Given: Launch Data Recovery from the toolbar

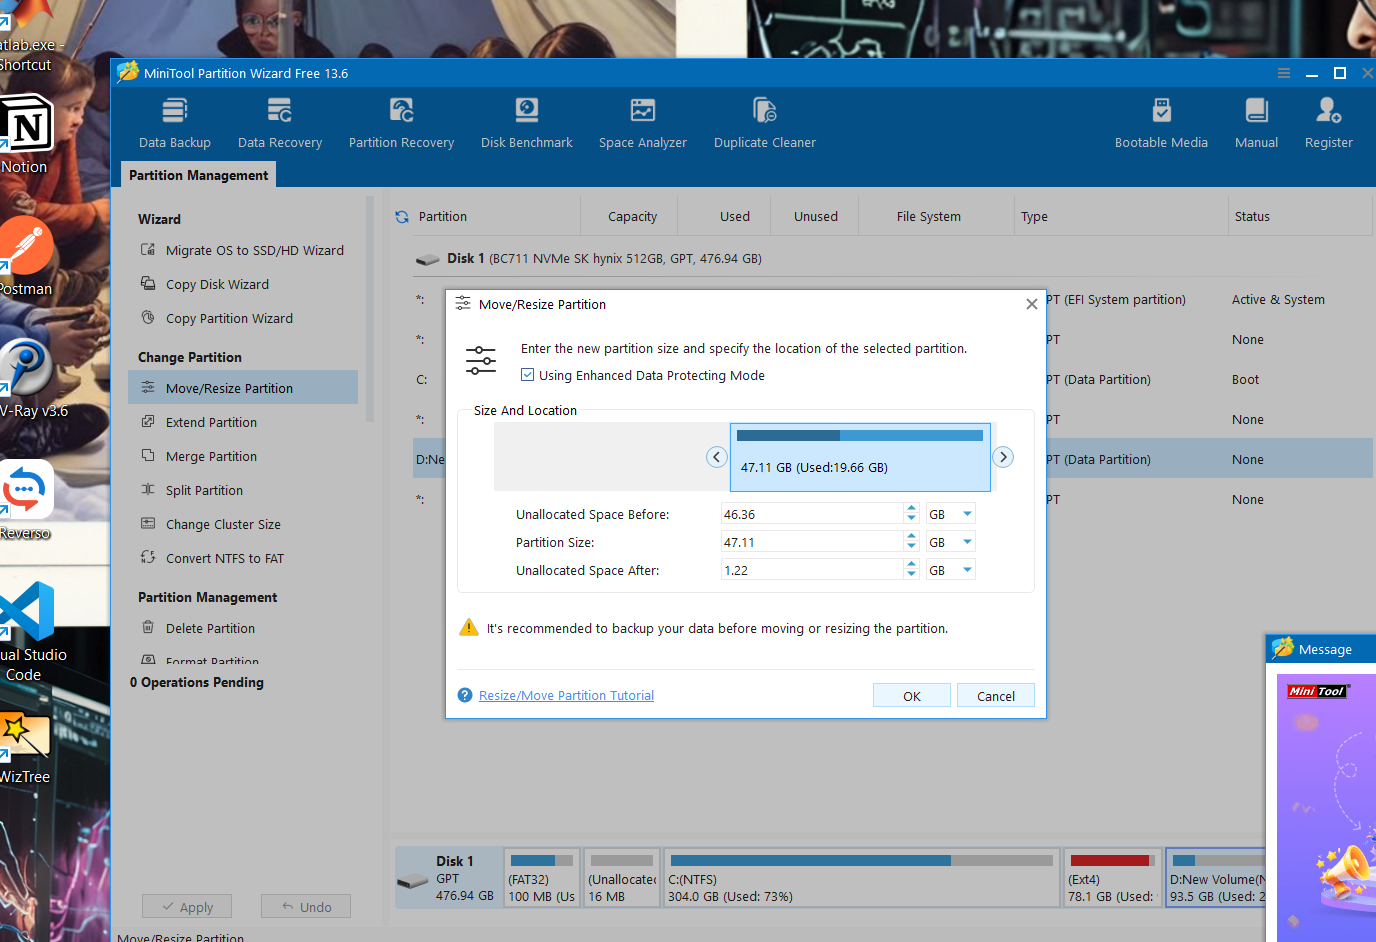Looking at the screenshot, I should point(280,123).
